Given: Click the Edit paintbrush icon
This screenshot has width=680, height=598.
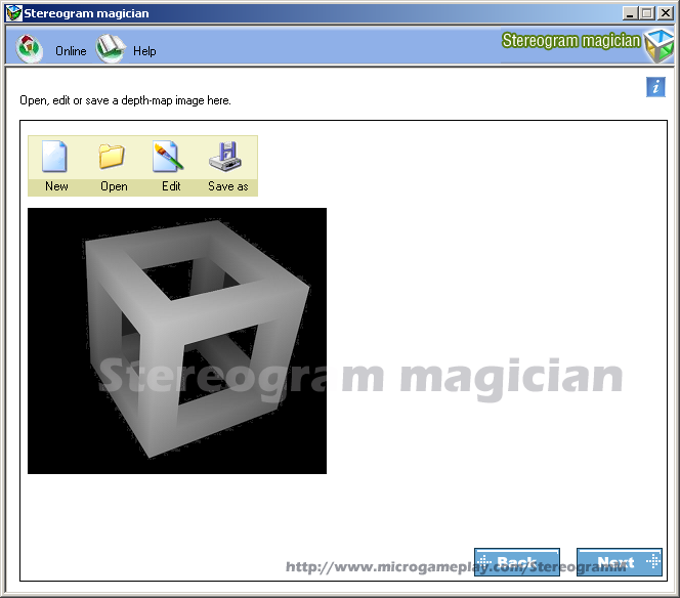Looking at the screenshot, I should click(168, 157).
